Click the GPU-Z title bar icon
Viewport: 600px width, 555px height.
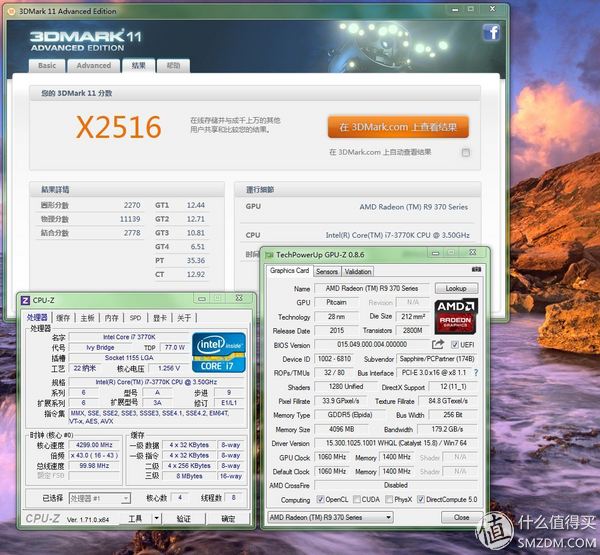tap(269, 255)
